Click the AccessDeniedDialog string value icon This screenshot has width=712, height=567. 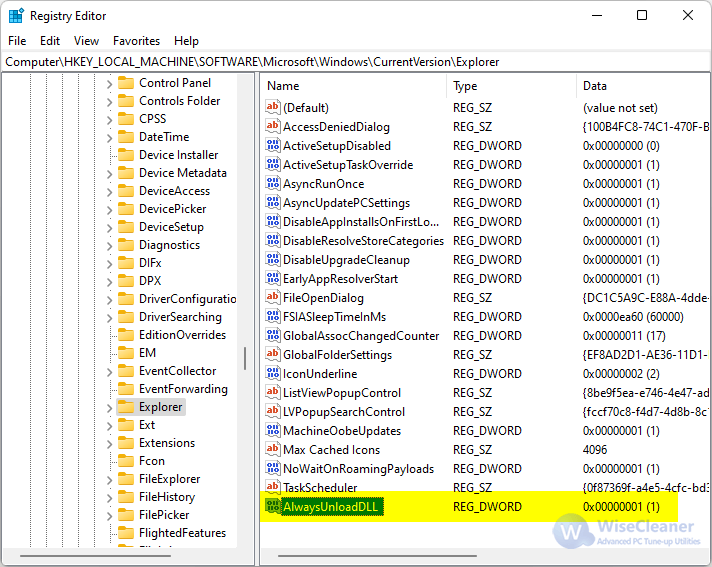click(x=272, y=126)
